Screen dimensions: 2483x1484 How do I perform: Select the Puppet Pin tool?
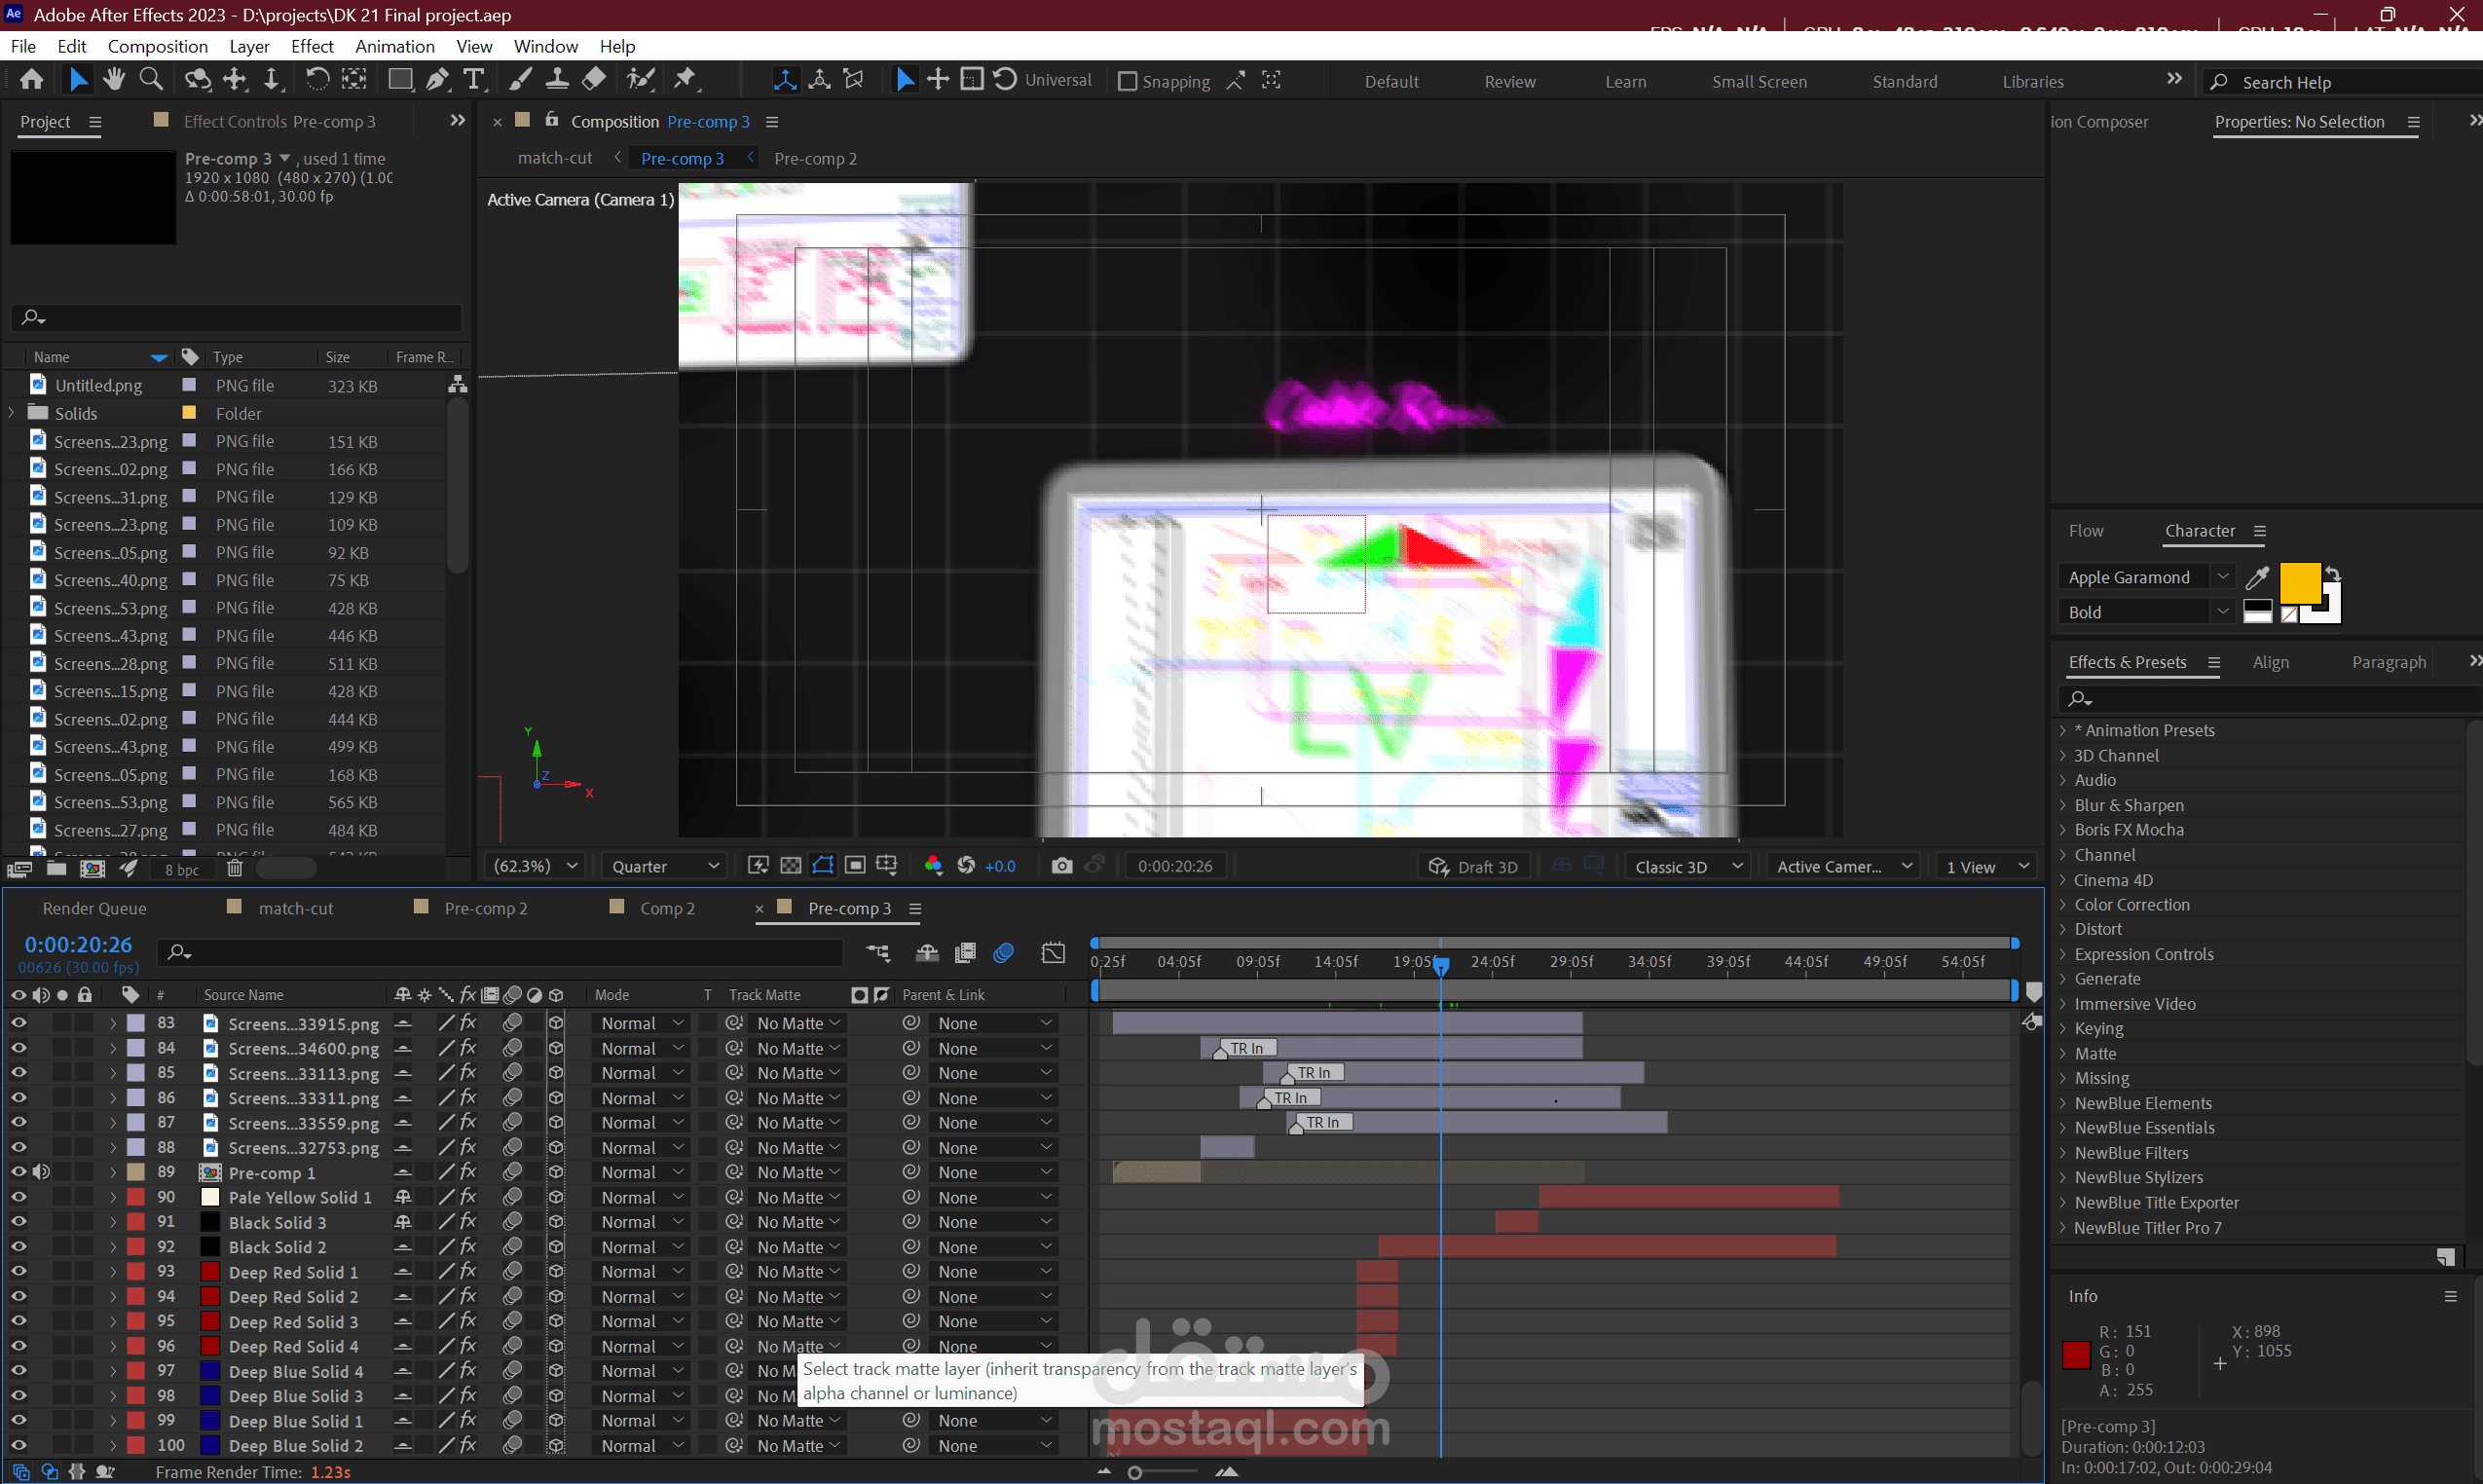685,79
